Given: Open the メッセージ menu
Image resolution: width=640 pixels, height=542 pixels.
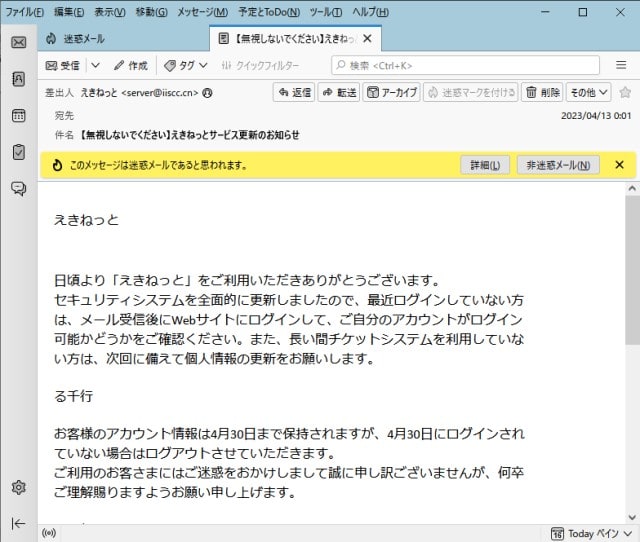Looking at the screenshot, I should pos(202,12).
